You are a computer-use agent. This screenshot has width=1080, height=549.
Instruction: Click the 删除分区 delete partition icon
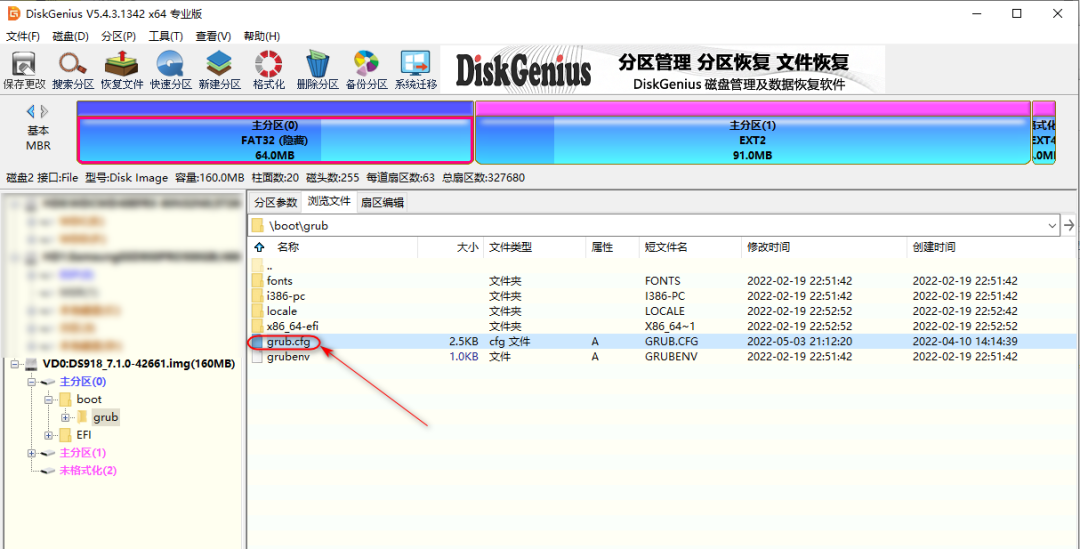point(317,70)
